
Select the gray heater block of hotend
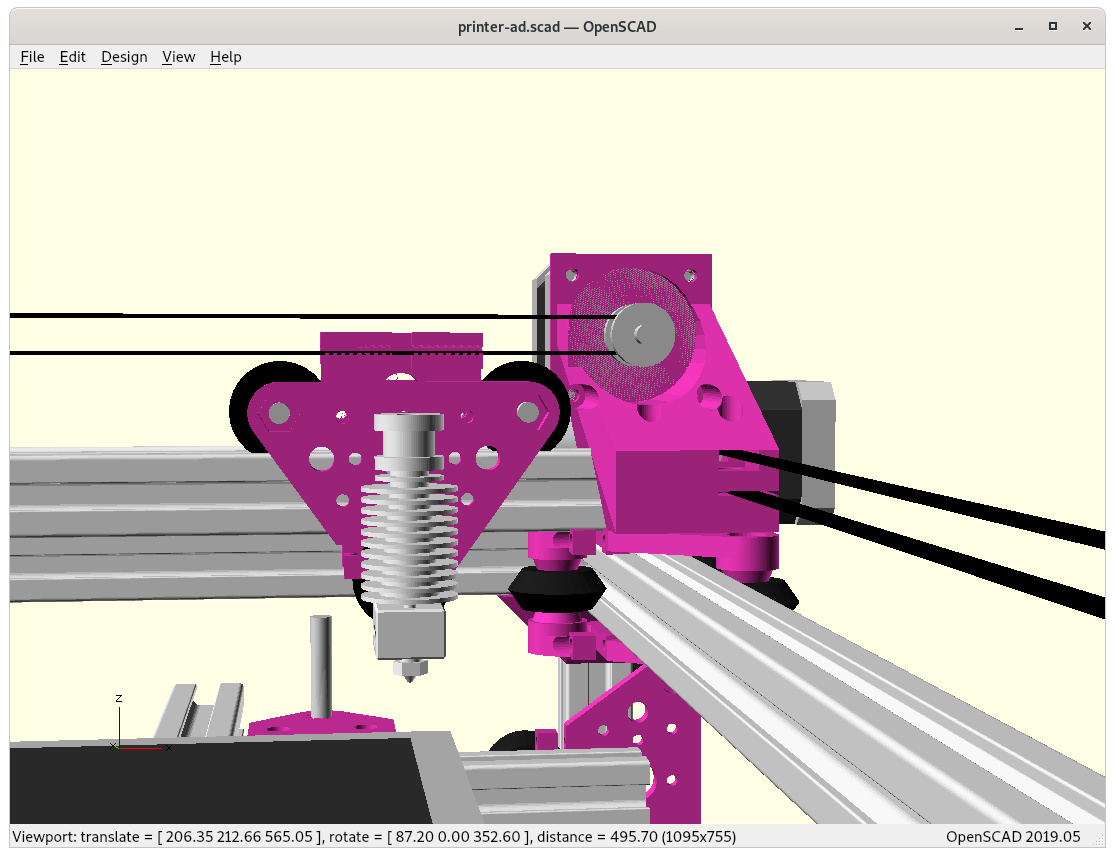pyautogui.click(x=409, y=632)
